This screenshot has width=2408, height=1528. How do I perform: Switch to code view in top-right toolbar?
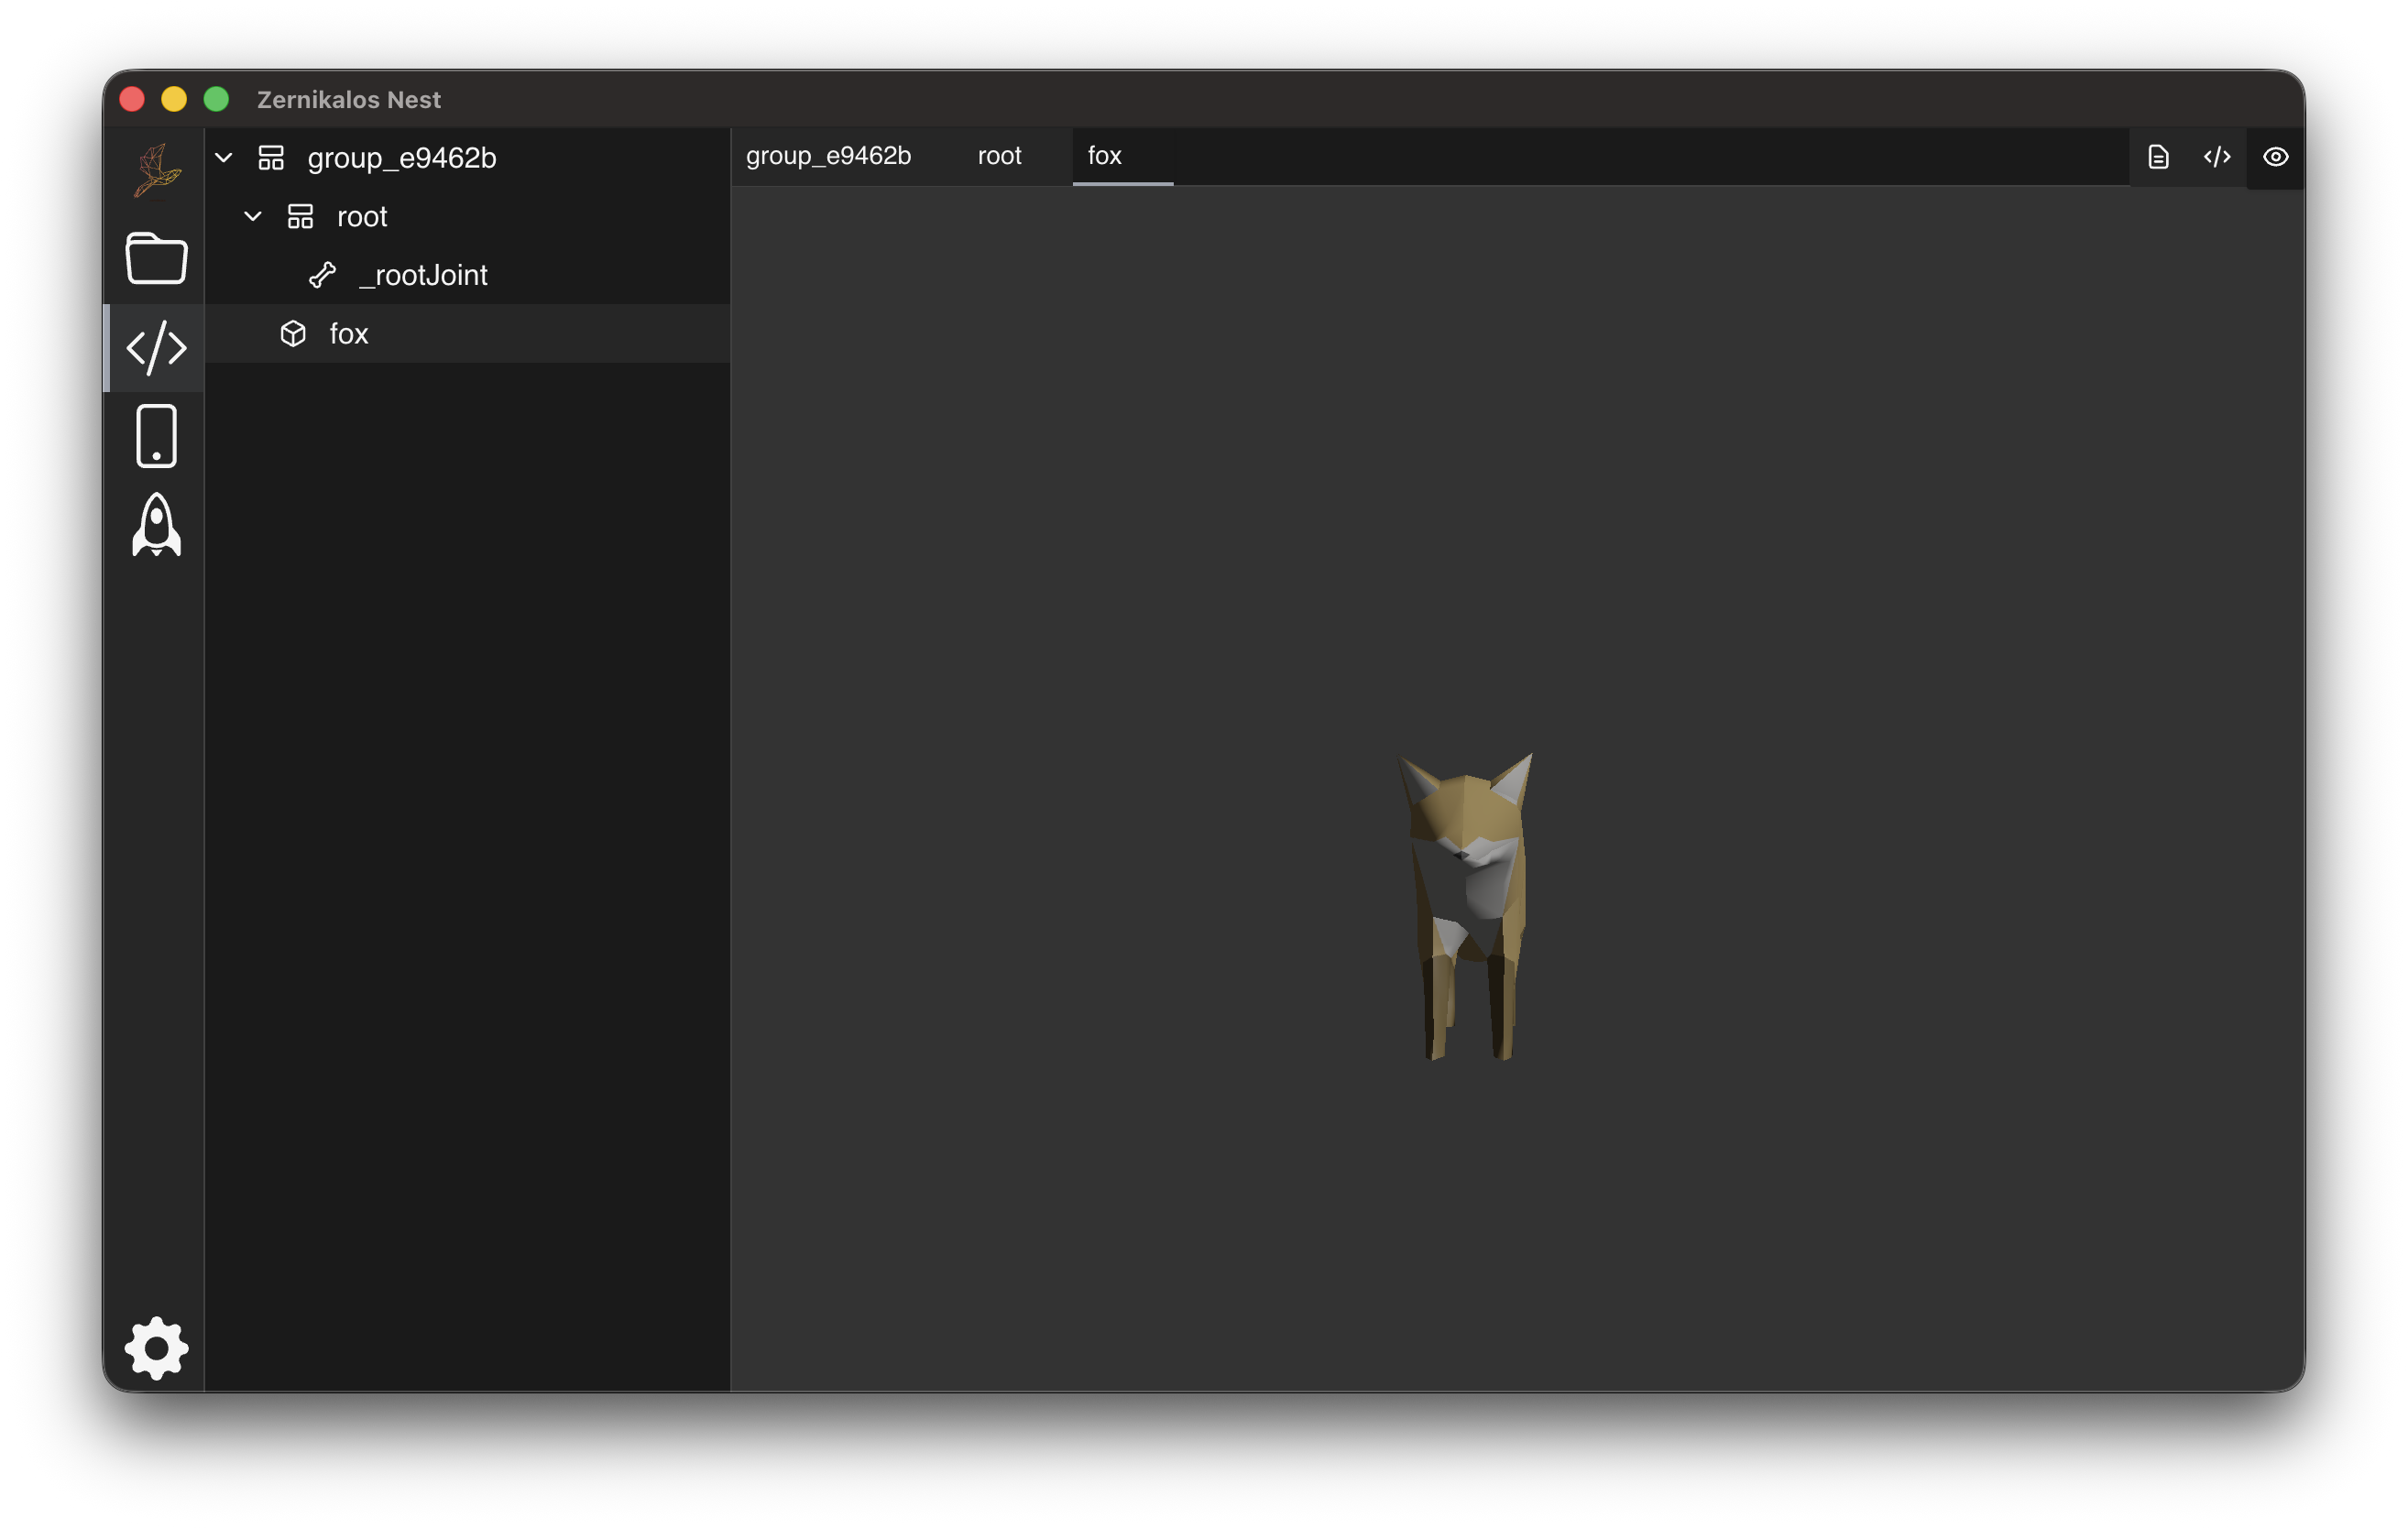click(2216, 157)
